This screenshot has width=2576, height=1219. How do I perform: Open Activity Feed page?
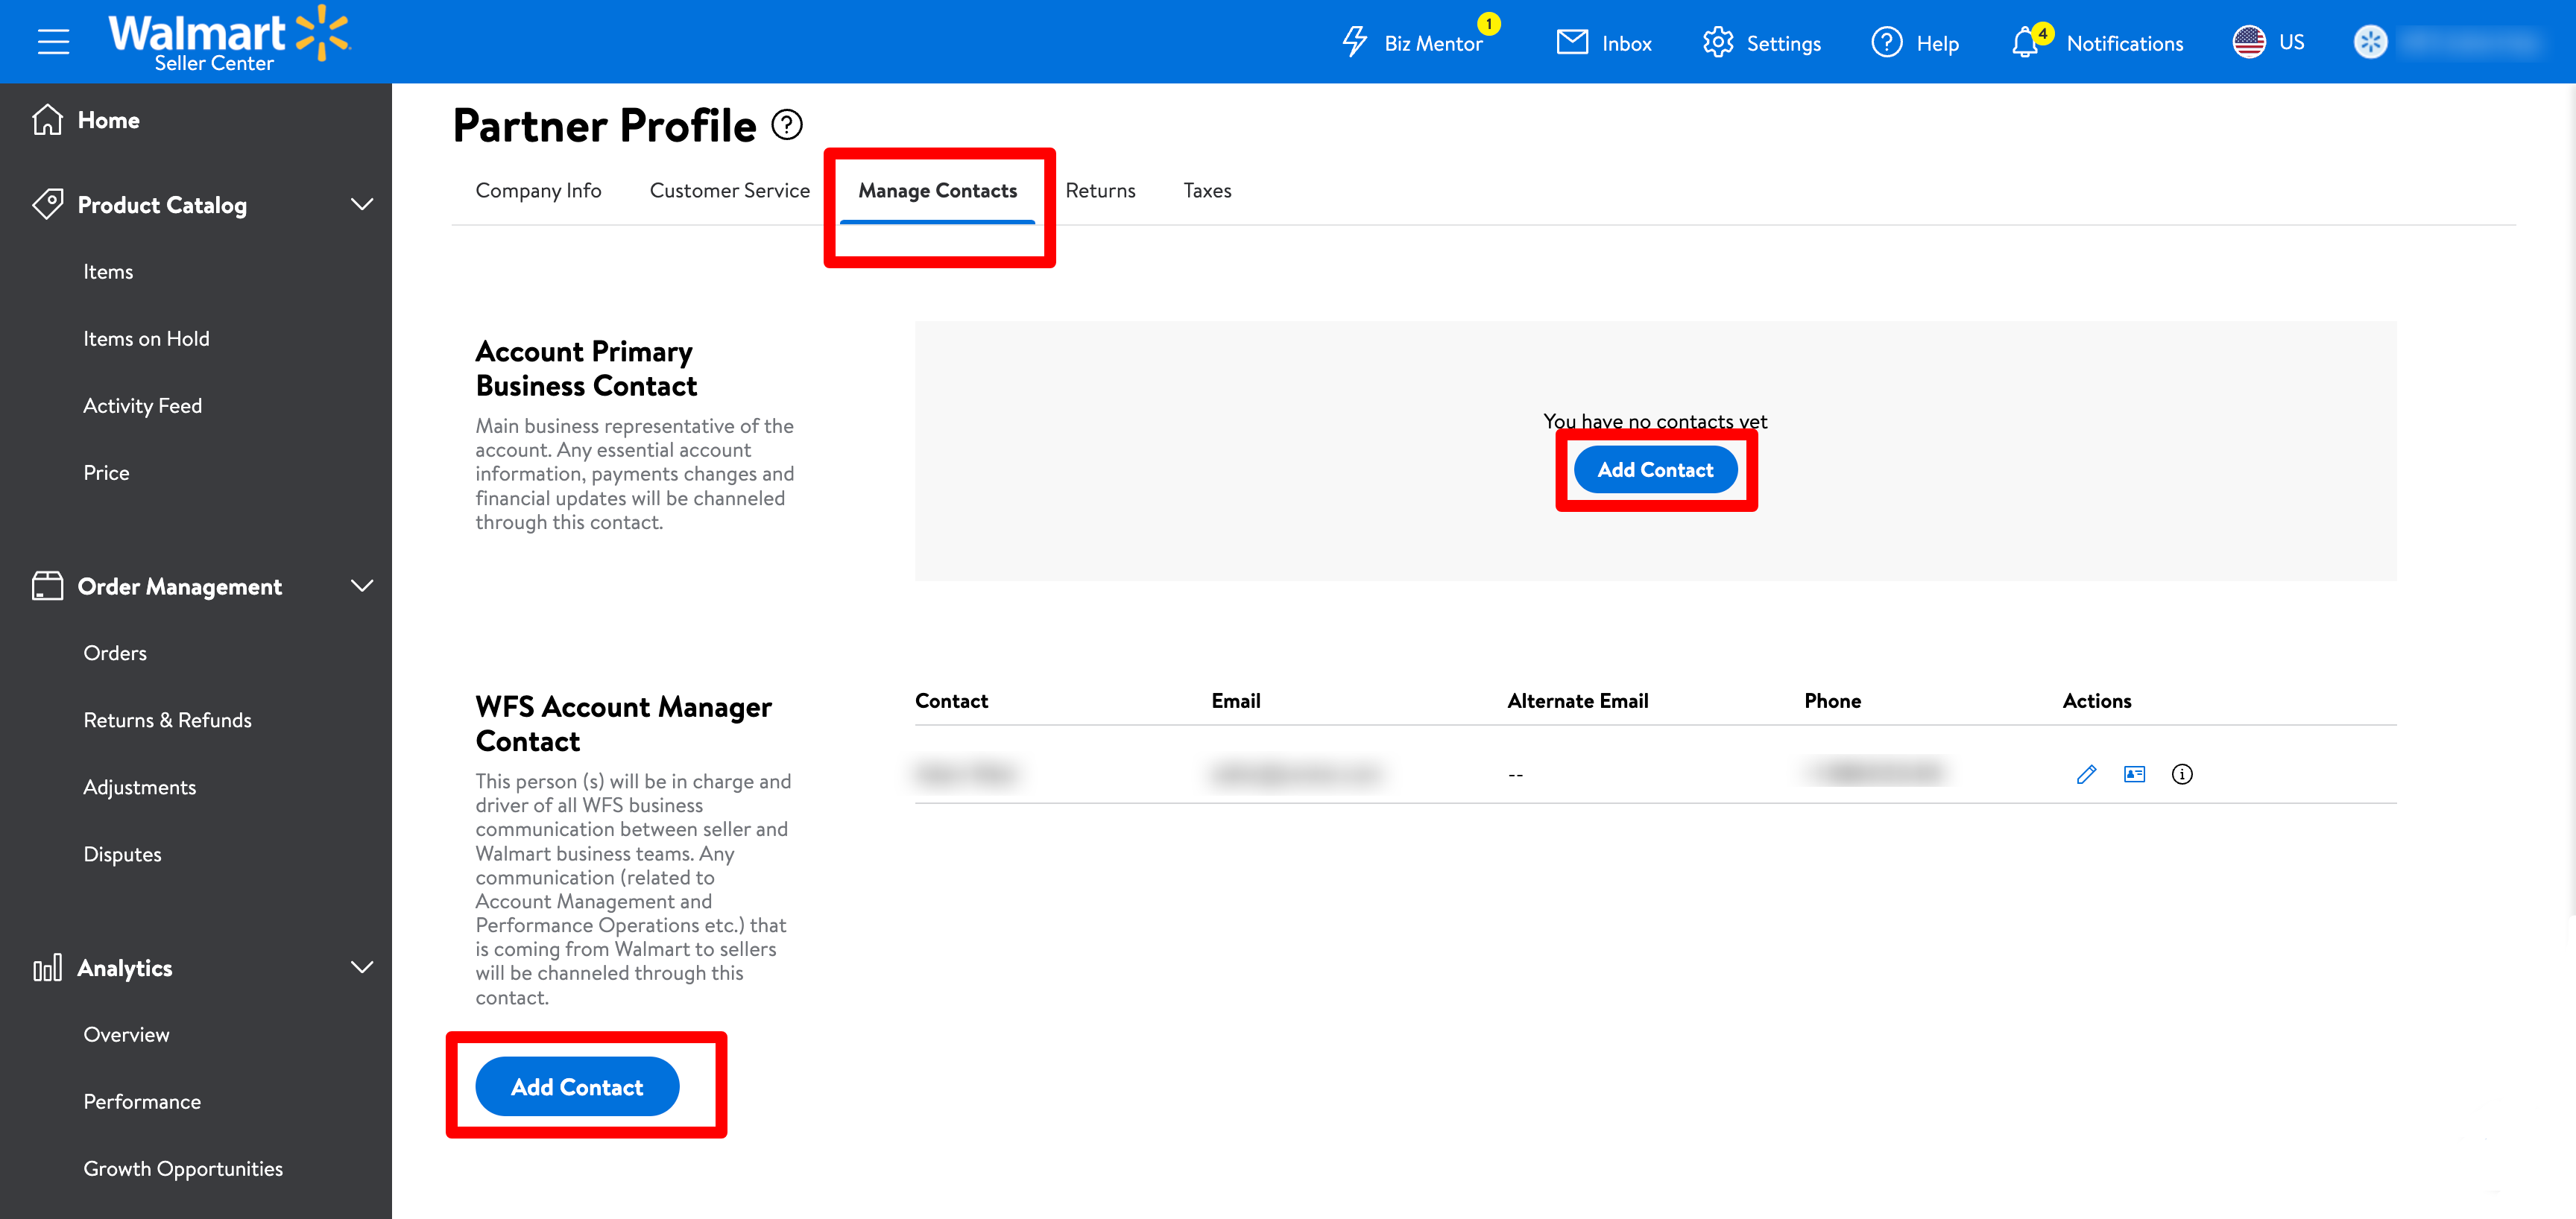coord(142,405)
